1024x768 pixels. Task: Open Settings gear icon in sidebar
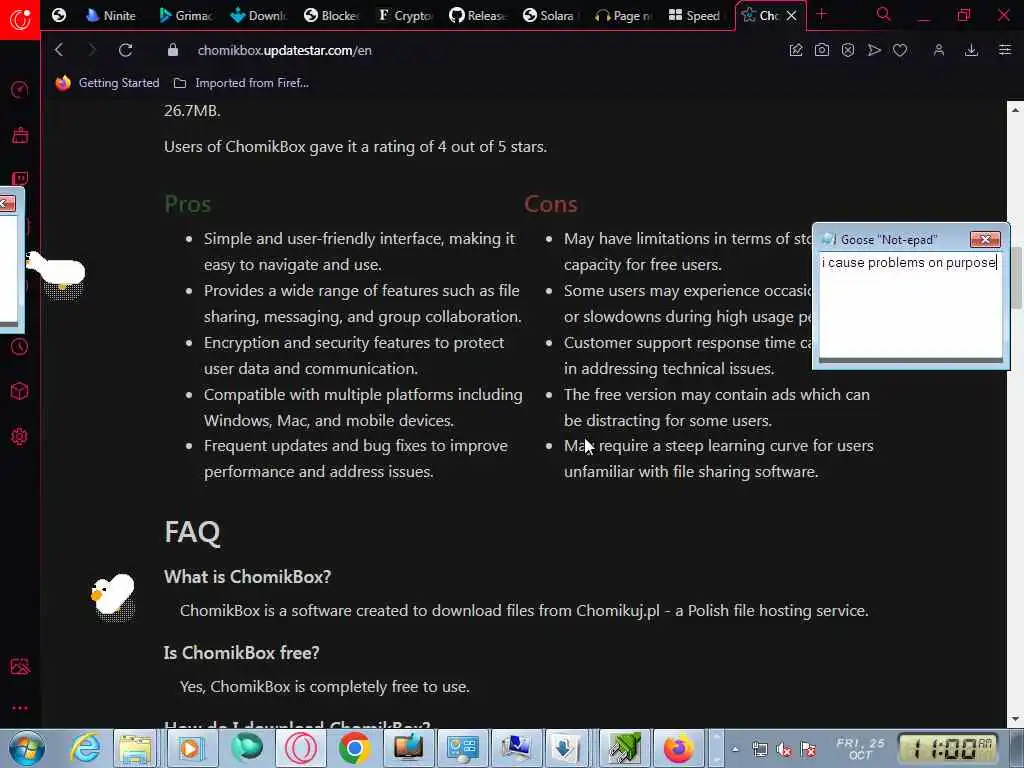click(20, 436)
